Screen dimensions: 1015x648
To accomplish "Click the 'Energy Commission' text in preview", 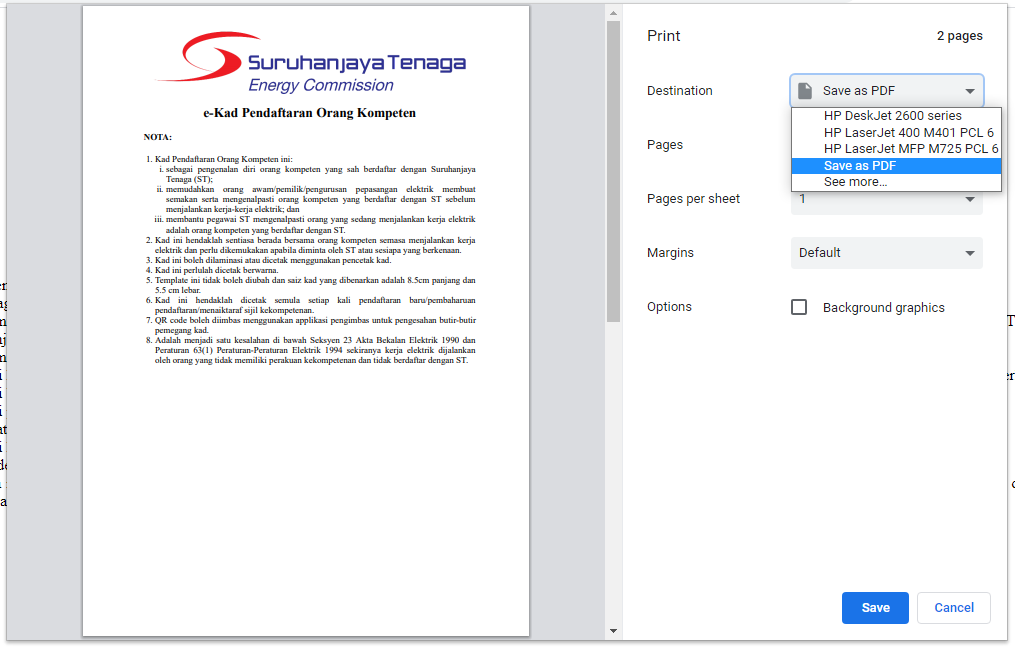I will [321, 85].
